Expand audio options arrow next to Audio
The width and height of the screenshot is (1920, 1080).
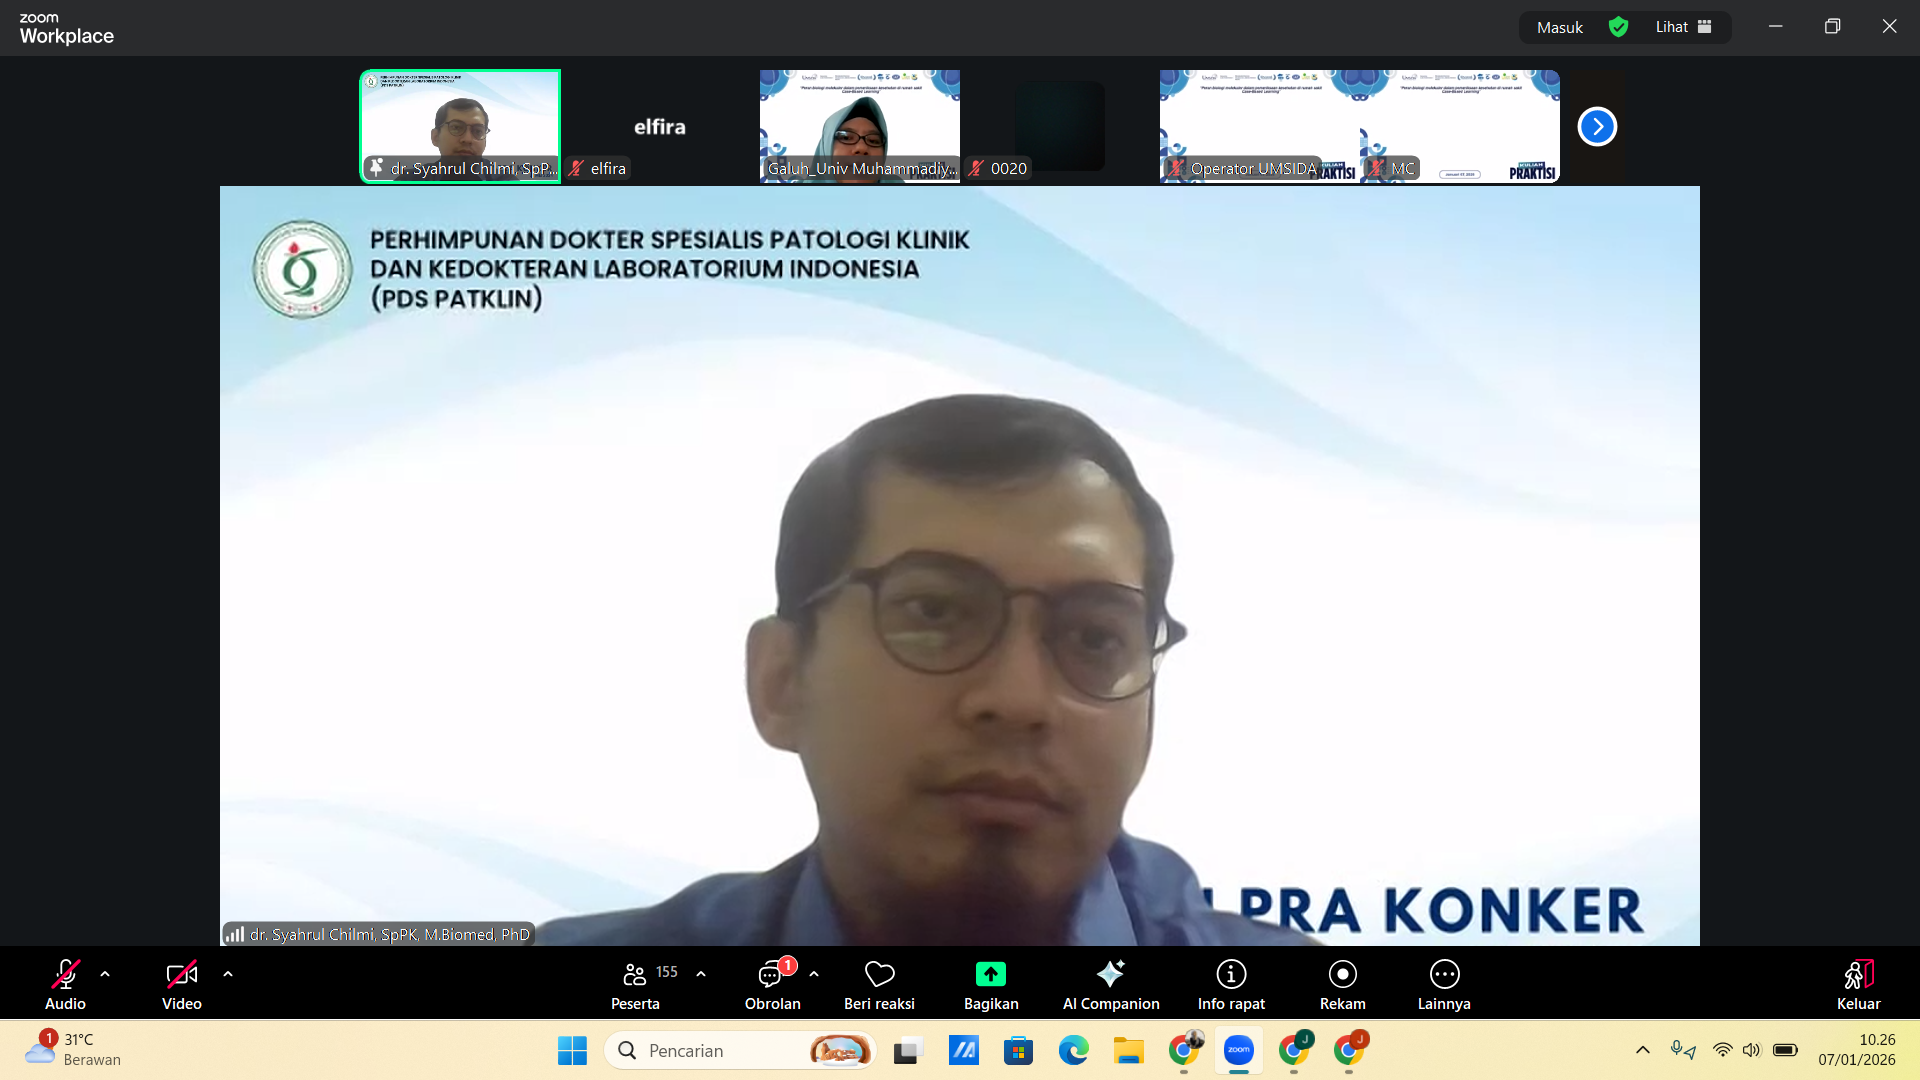105,974
